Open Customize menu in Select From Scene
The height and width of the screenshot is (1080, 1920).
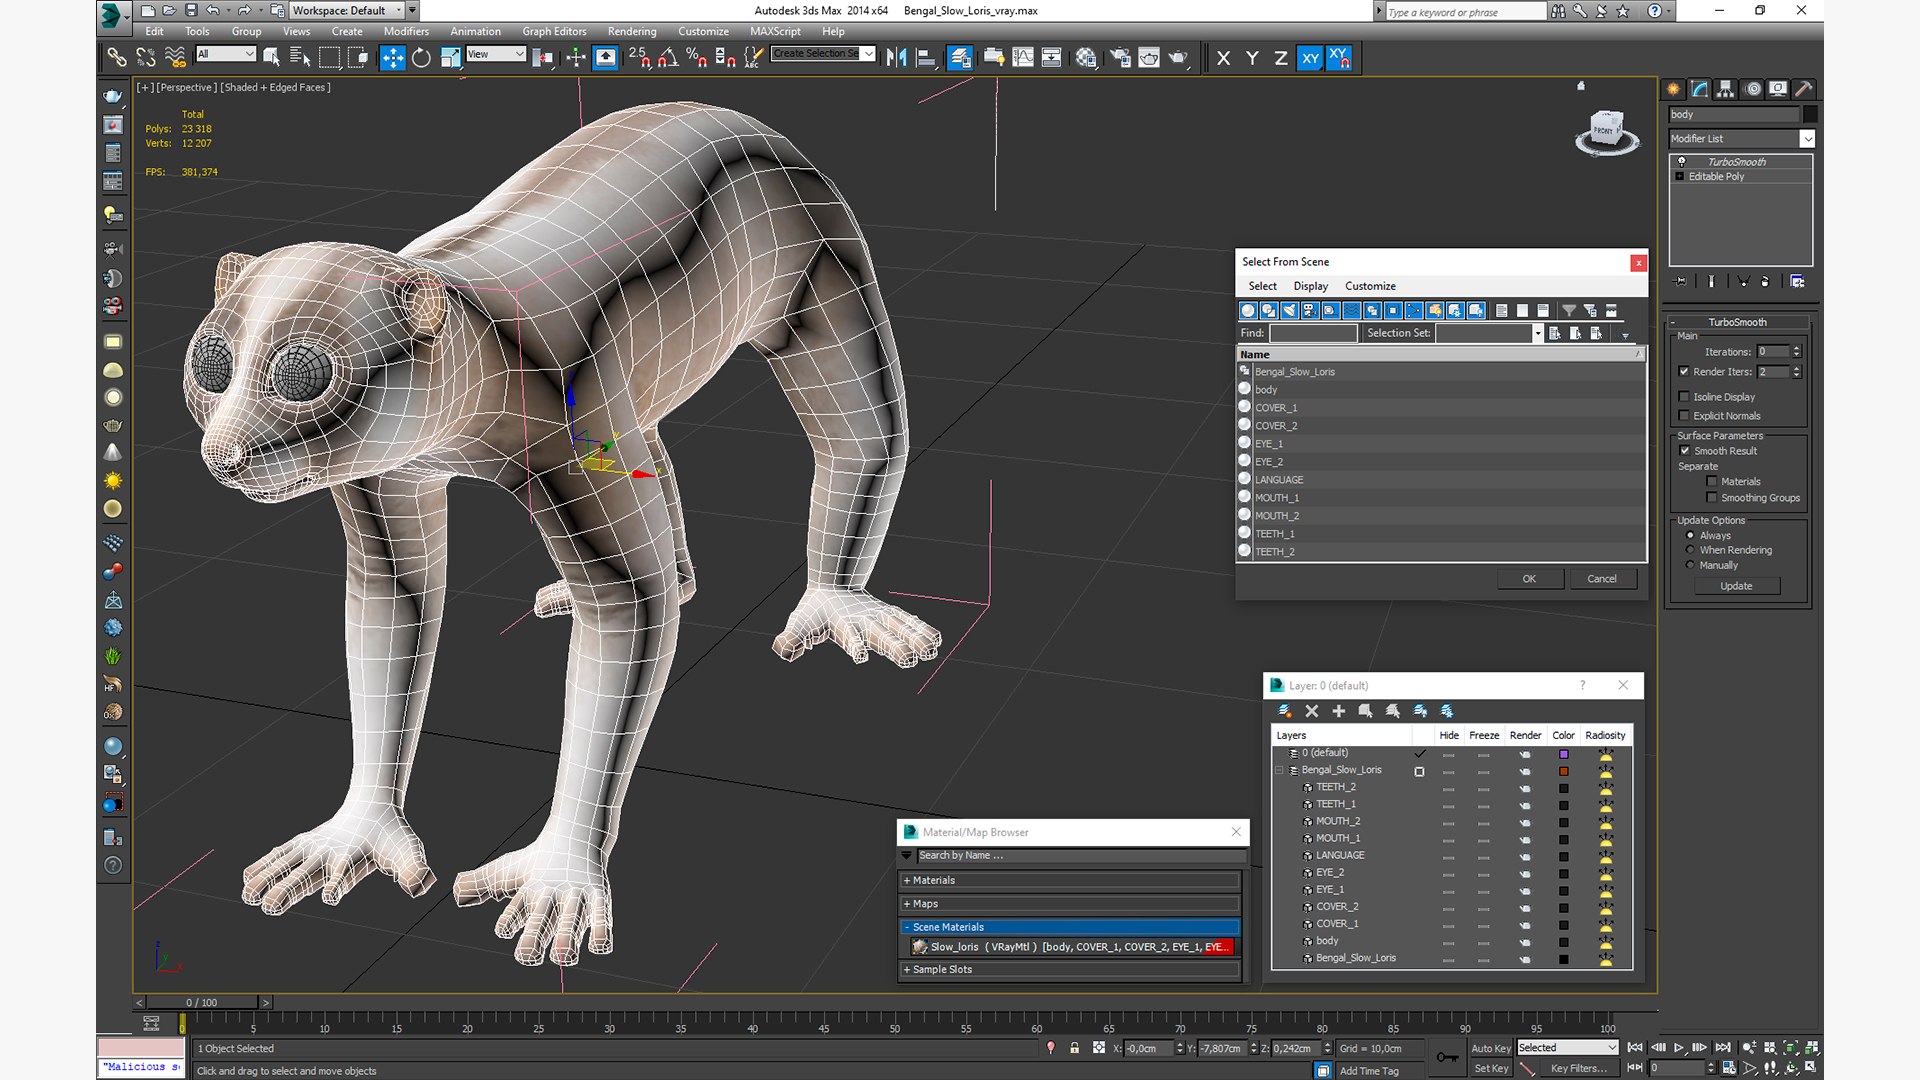1370,286
